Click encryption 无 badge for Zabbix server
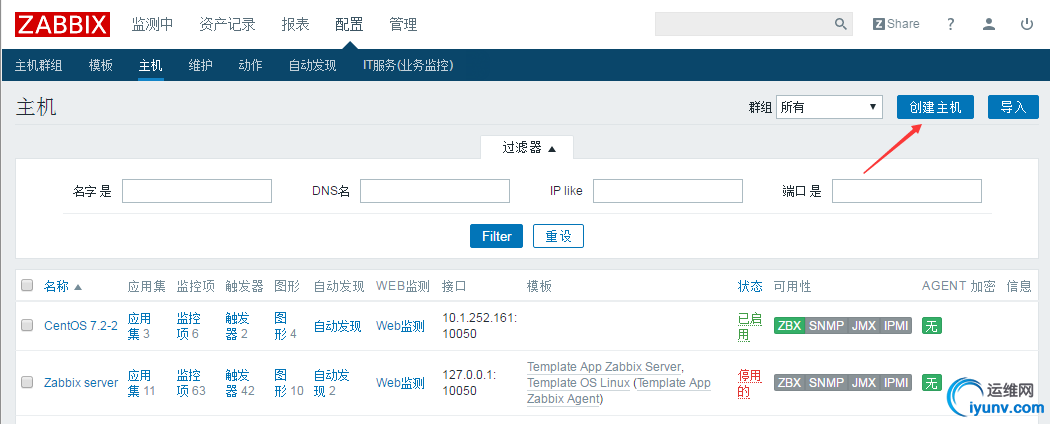Screen dimensions: 1050x424 click(931, 382)
